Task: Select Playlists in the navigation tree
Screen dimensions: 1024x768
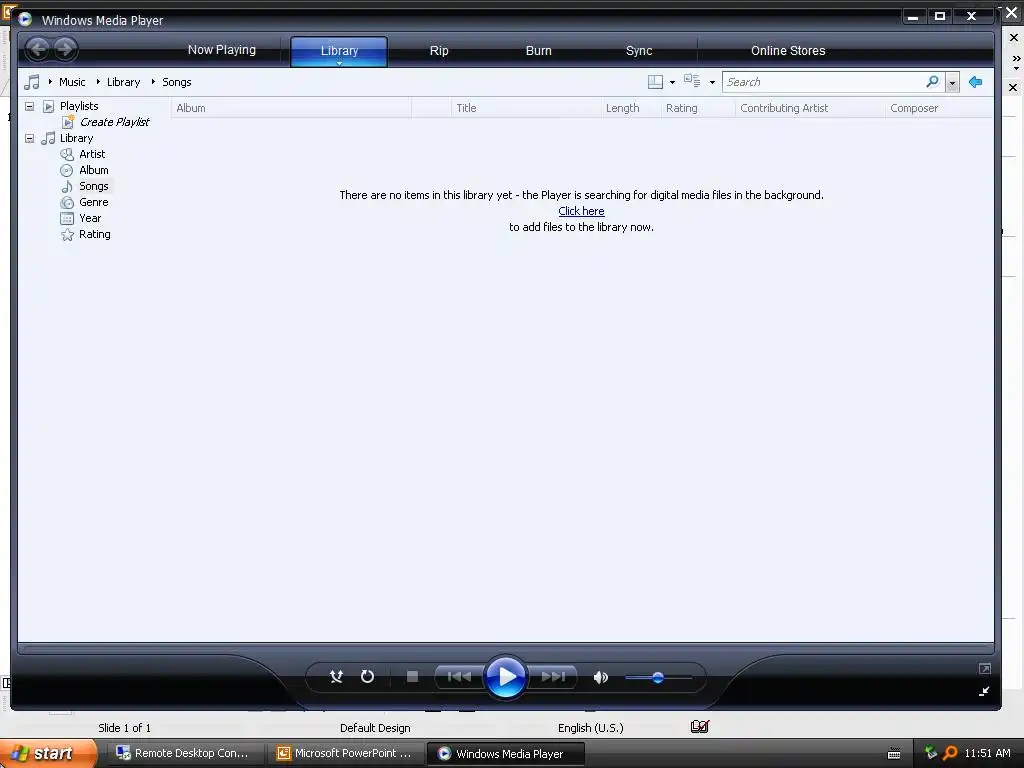Action: pyautogui.click(x=79, y=106)
